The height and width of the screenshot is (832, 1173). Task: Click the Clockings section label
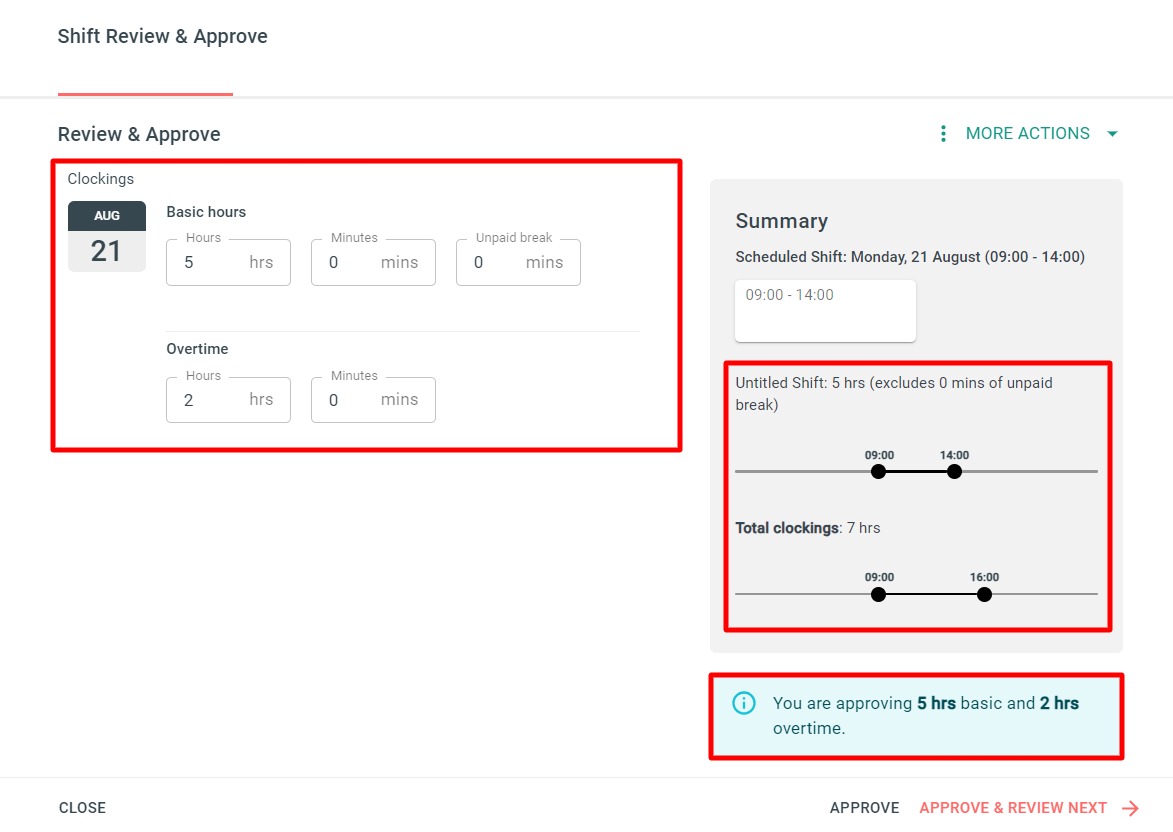(x=101, y=179)
